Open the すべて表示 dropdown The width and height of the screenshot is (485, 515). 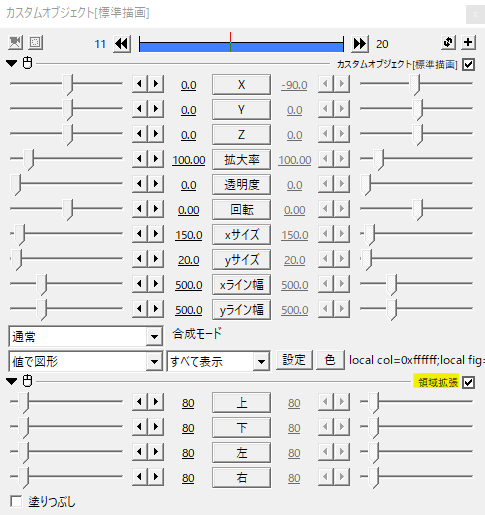click(x=218, y=361)
